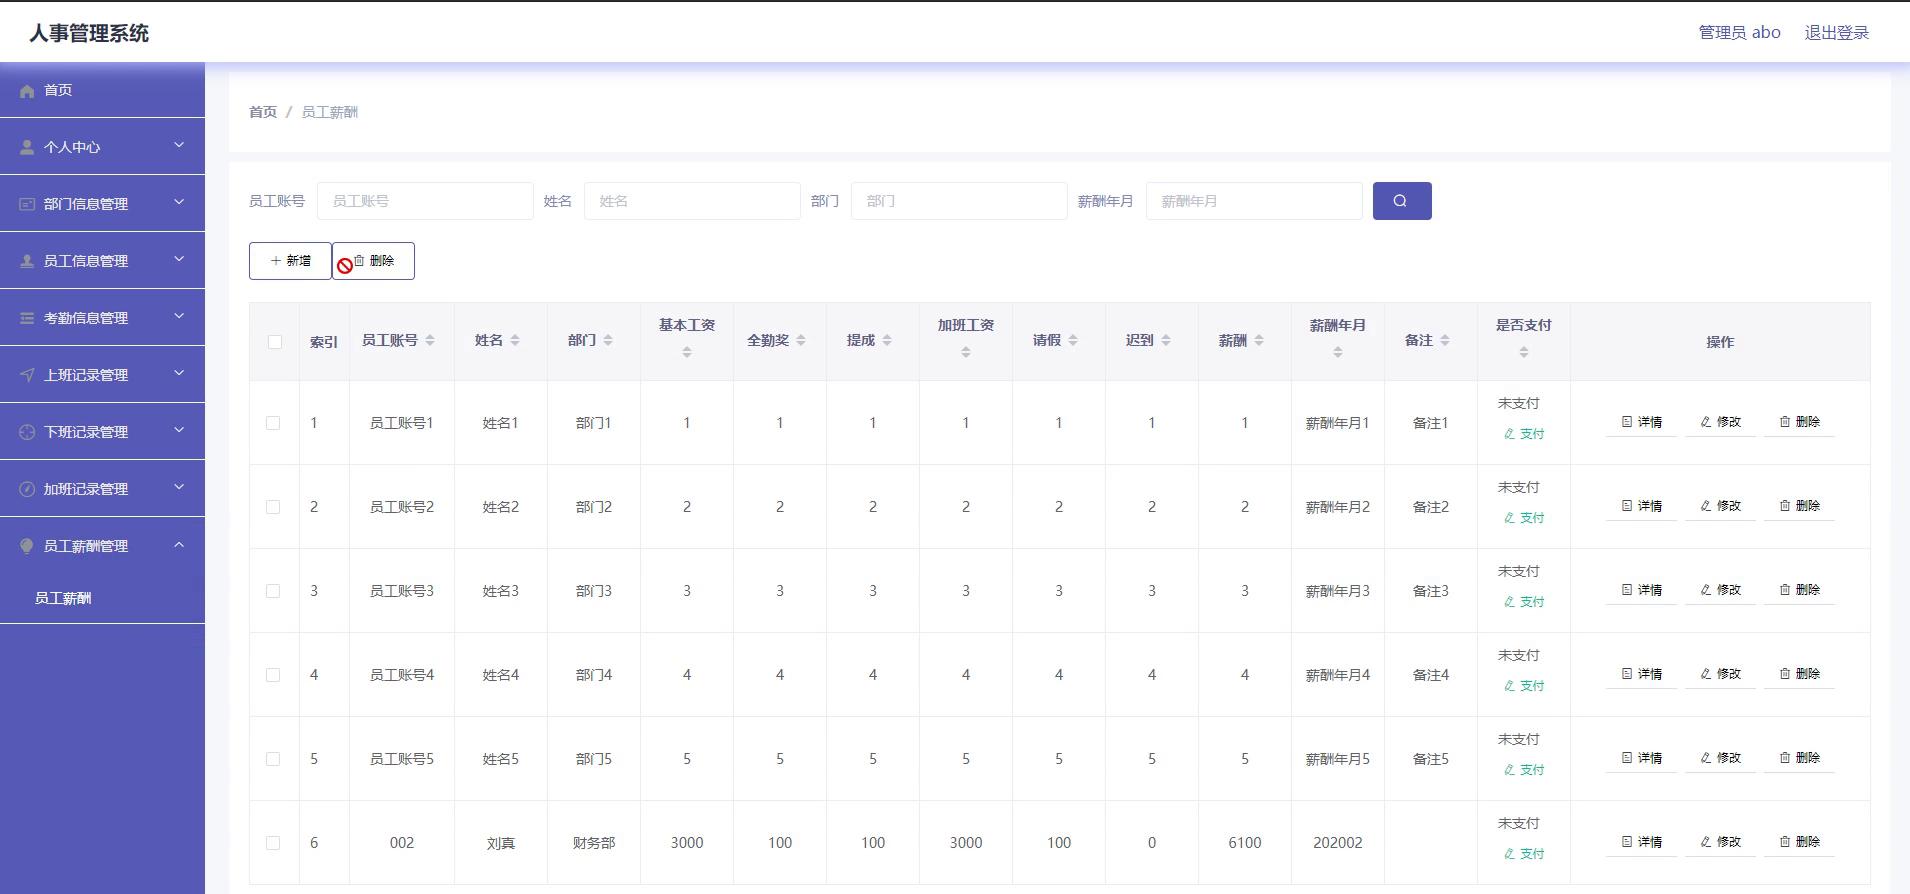Click the 新增 add button
Screen dimensions: 1910x894
(290, 261)
